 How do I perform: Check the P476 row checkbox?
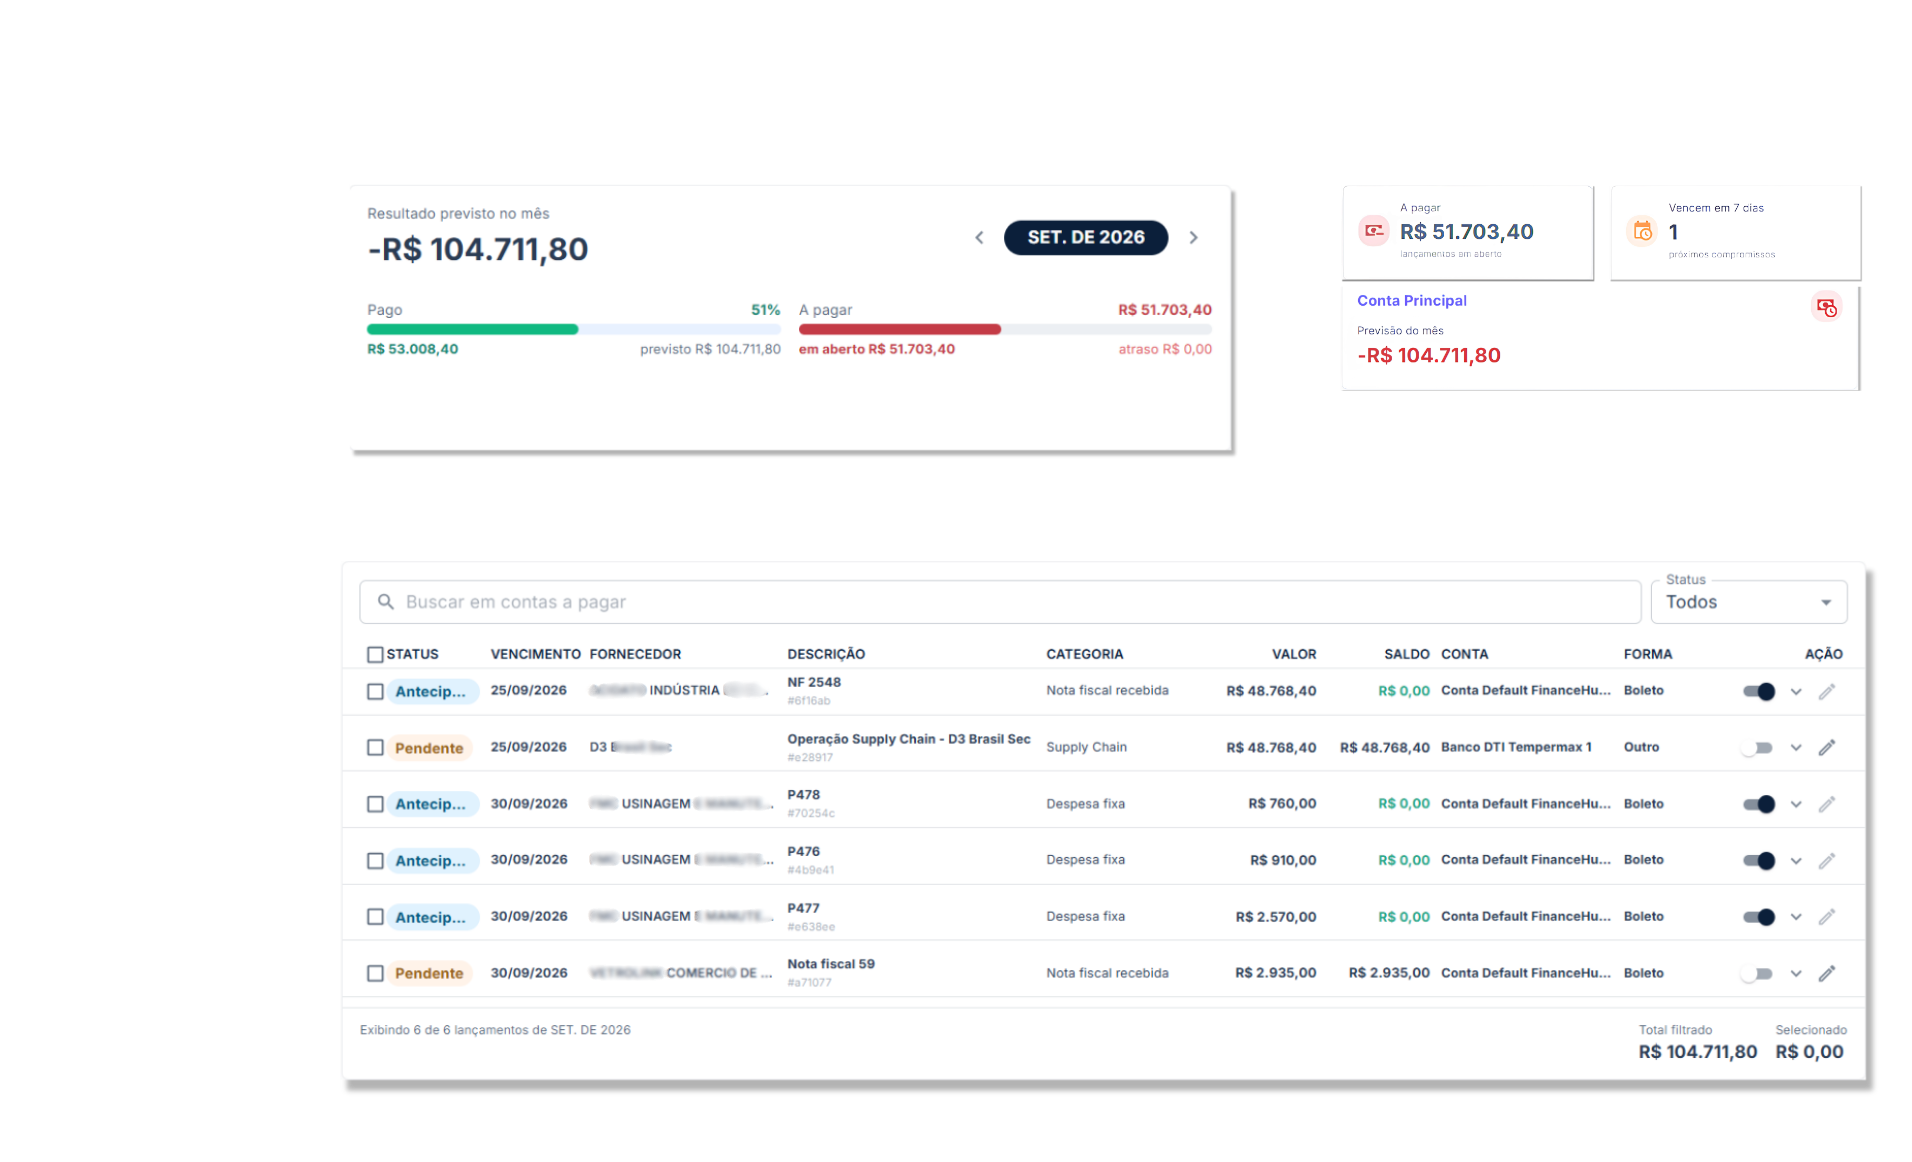[x=375, y=860]
